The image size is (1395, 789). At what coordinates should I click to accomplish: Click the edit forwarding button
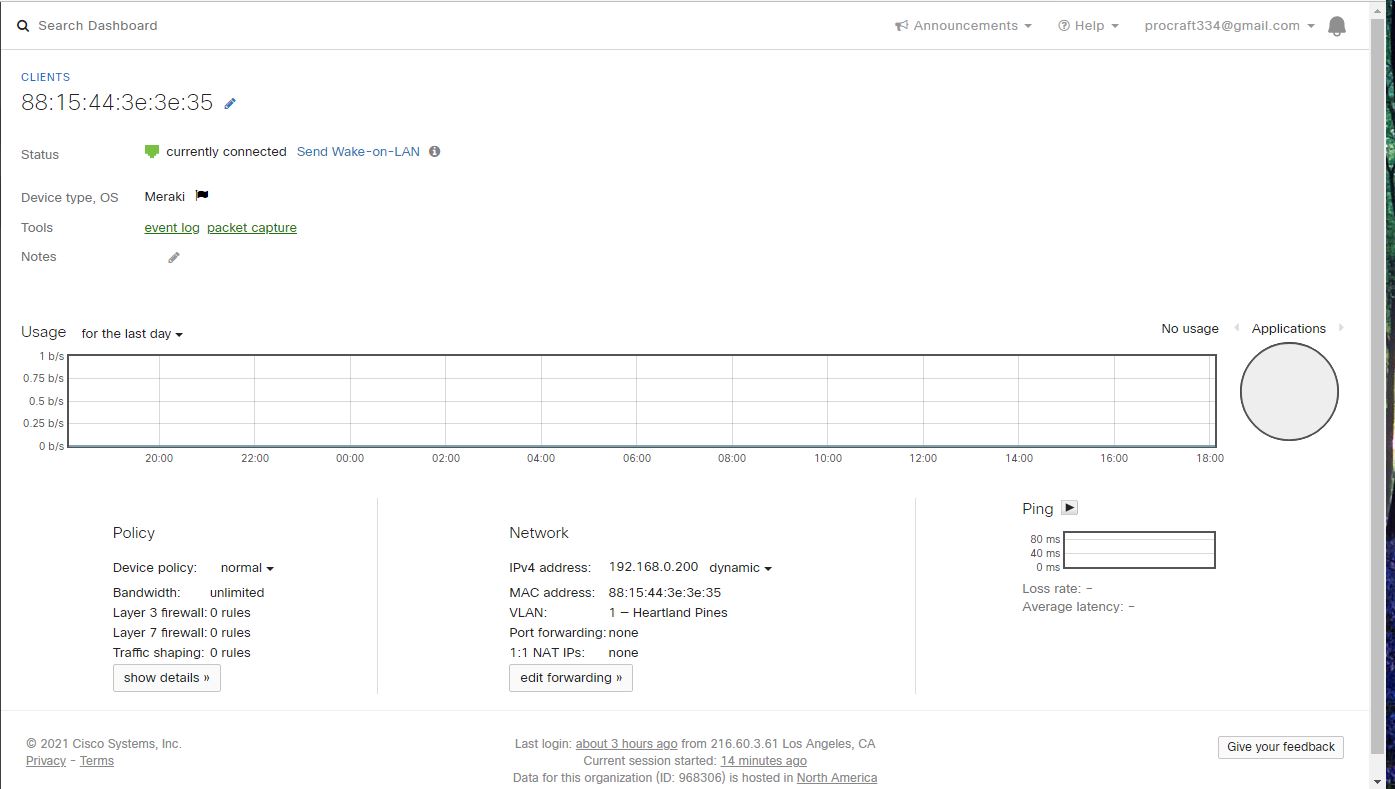coord(570,678)
